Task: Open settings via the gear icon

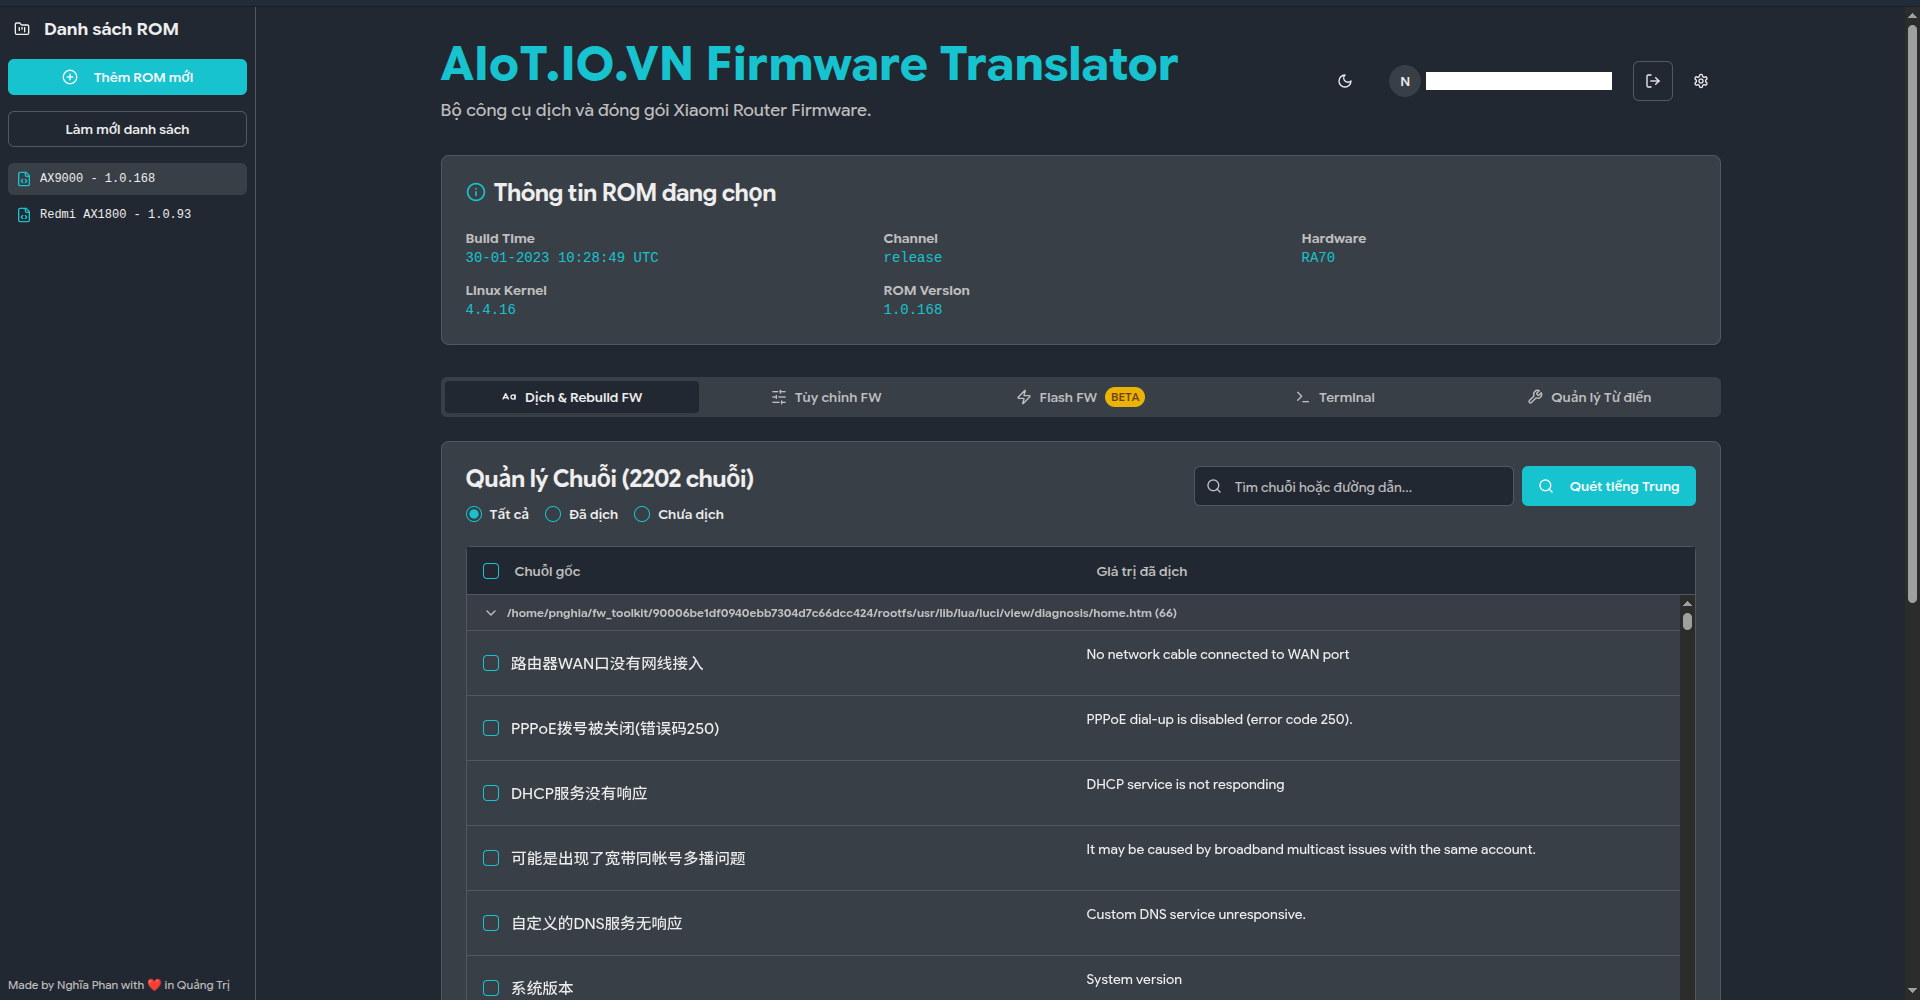Action: click(1700, 81)
